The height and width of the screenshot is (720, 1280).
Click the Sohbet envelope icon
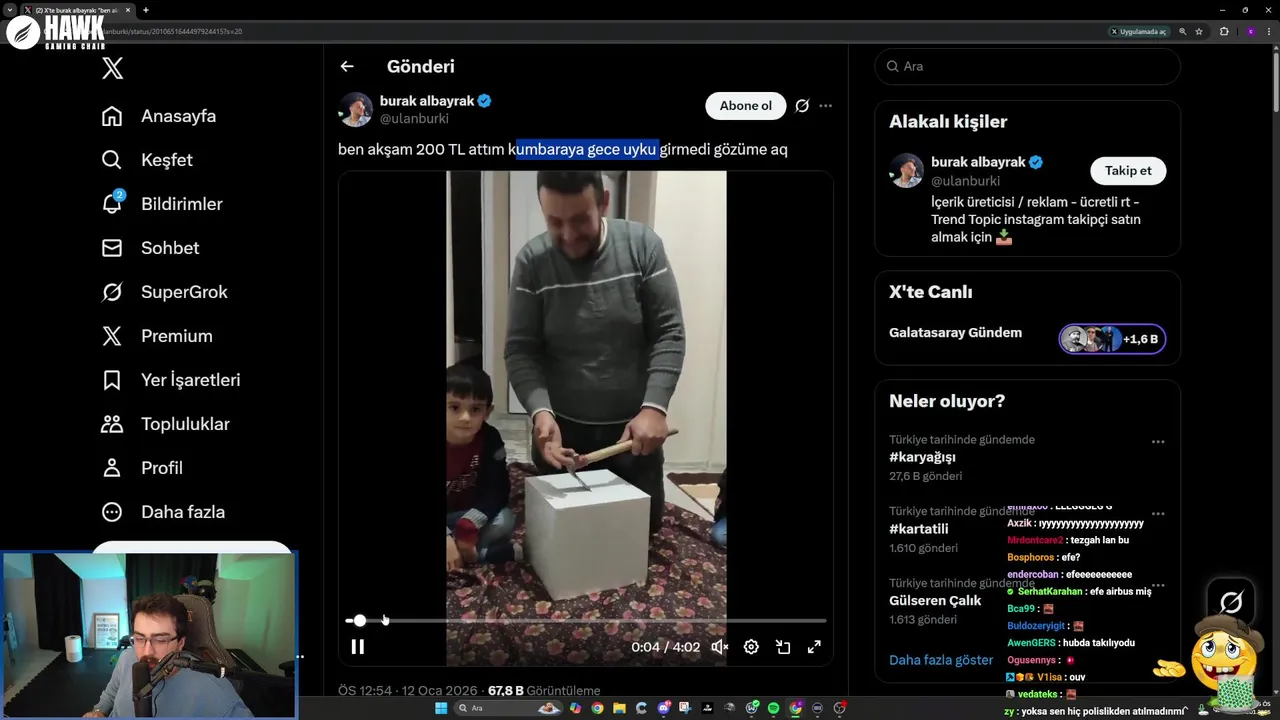point(112,248)
